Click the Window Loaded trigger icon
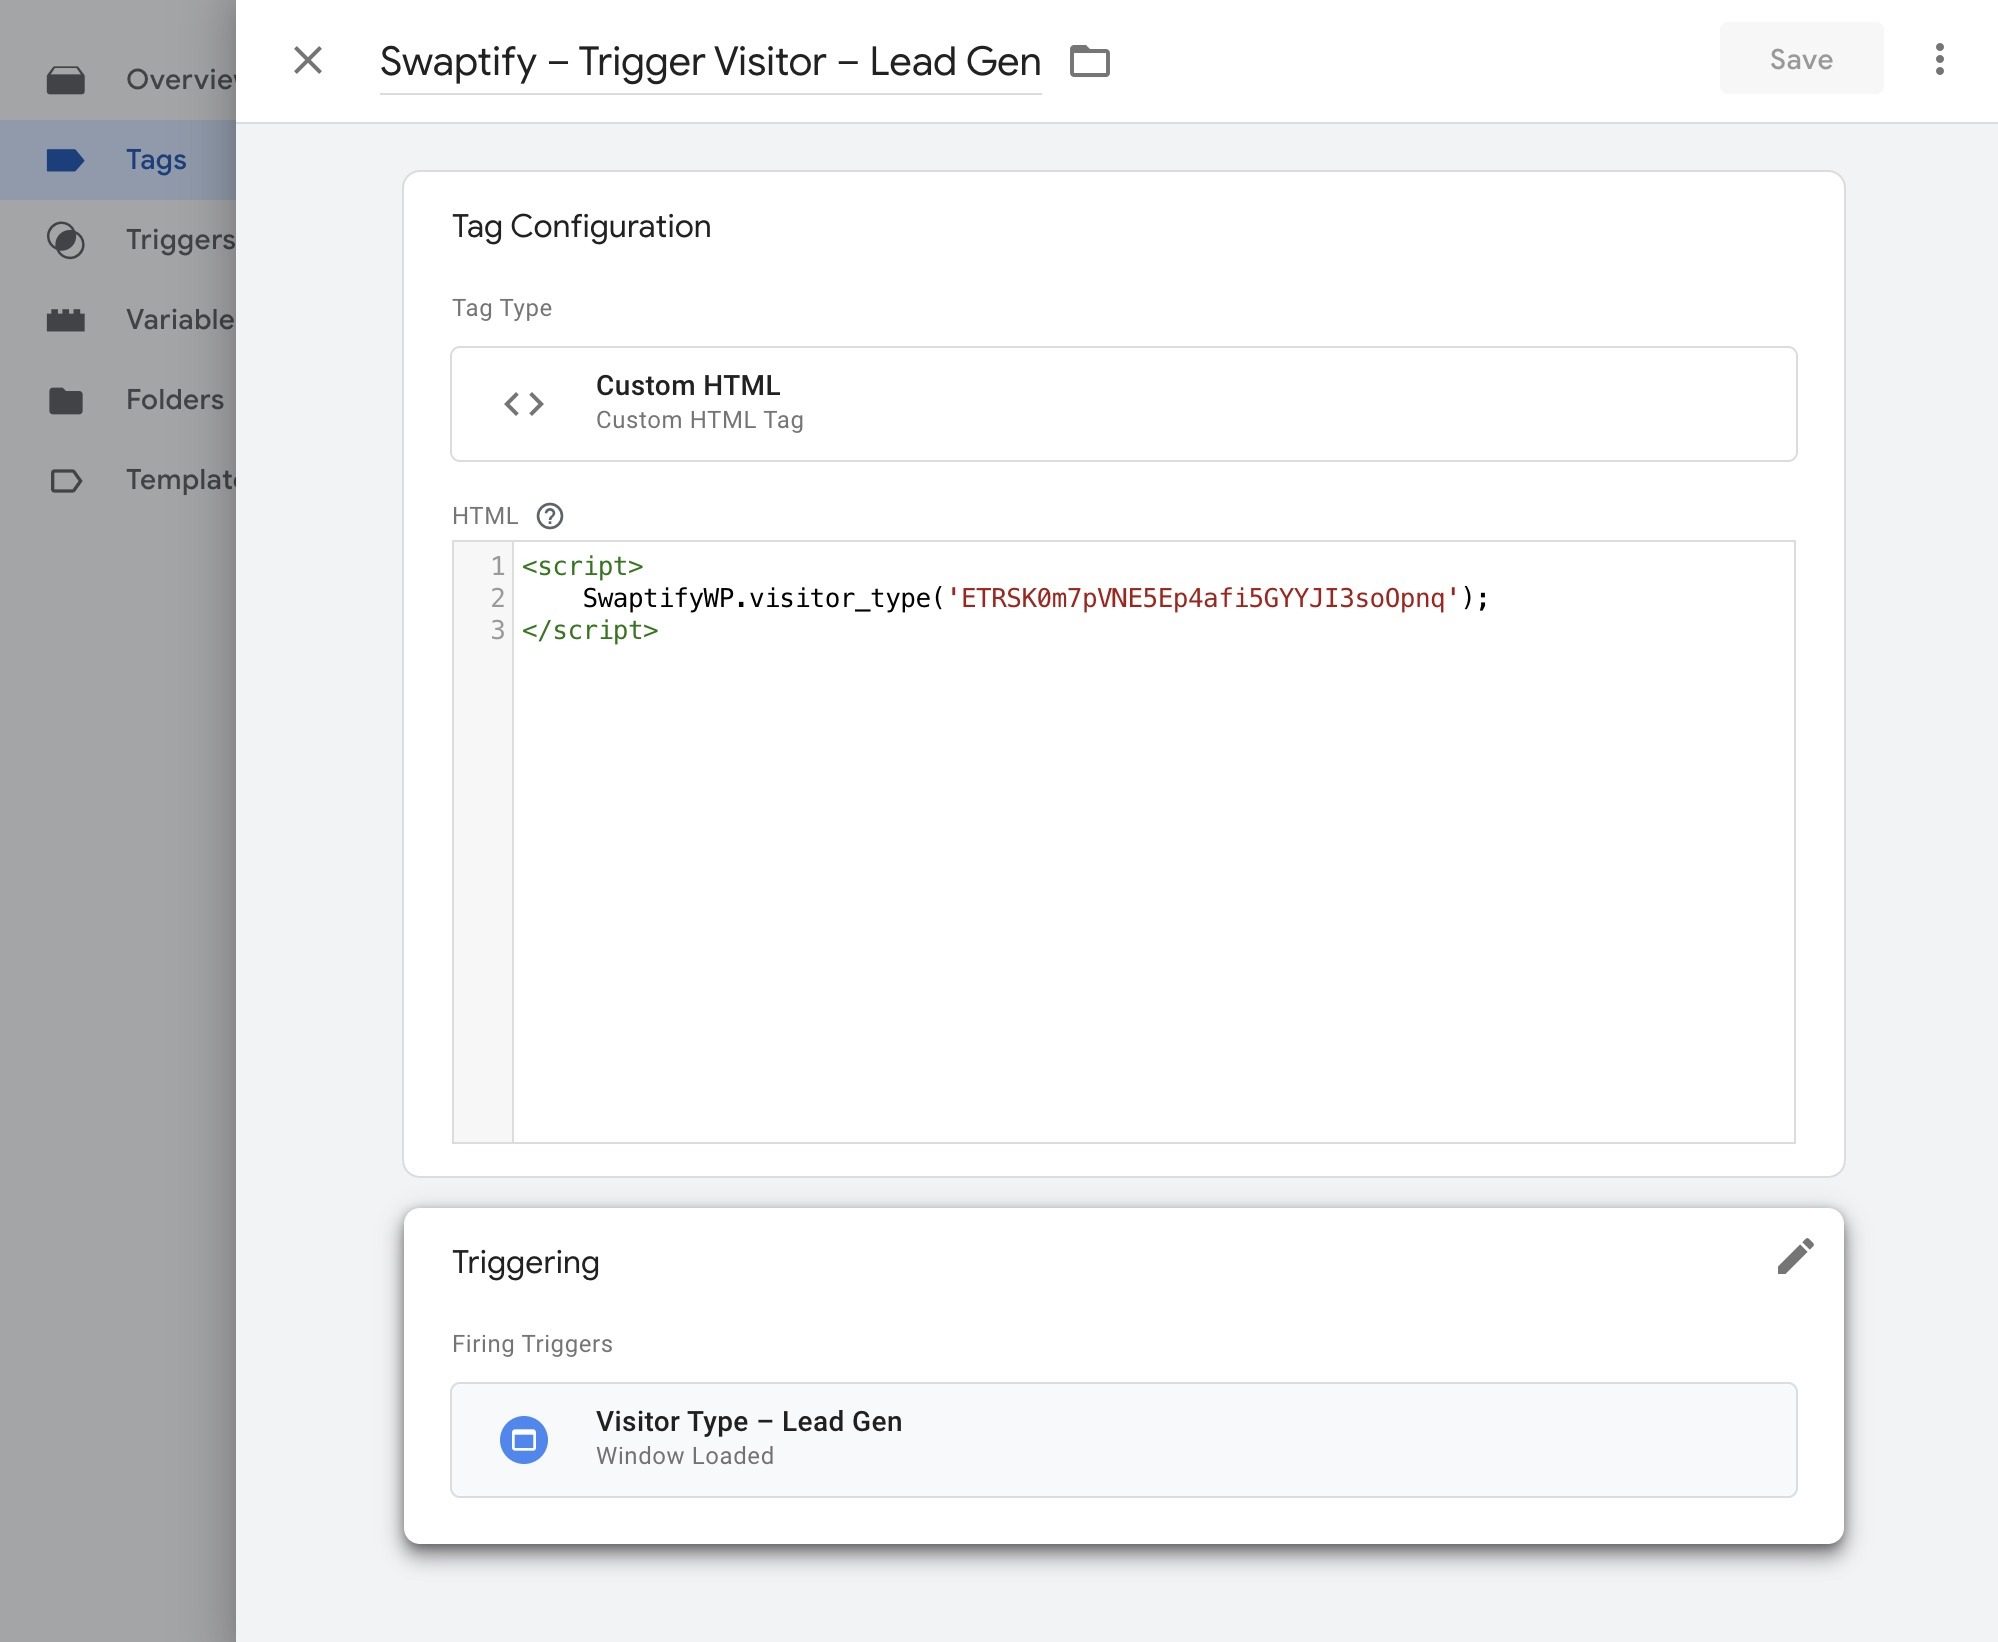The image size is (1998, 1642). tap(524, 1440)
